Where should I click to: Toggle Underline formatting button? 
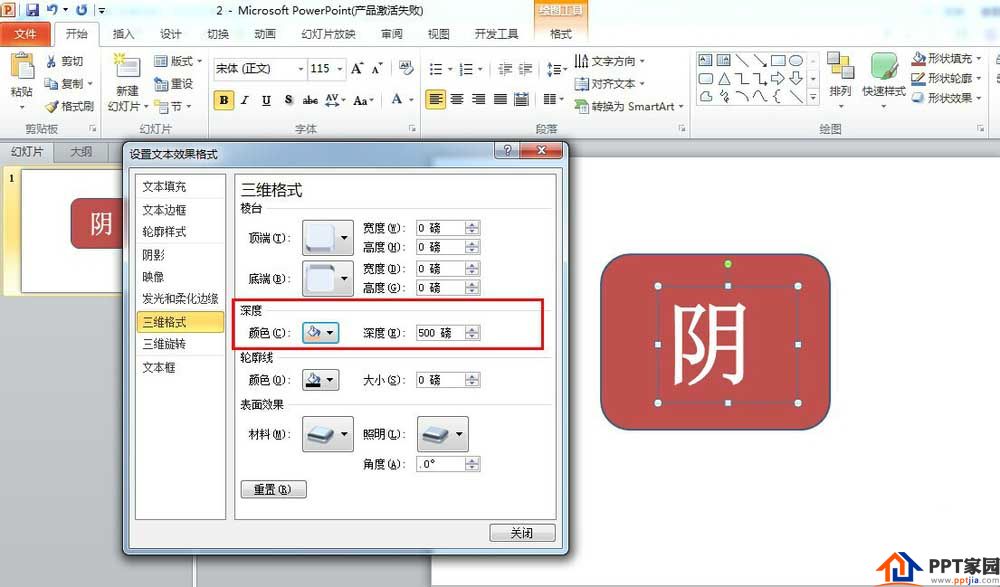click(x=267, y=100)
